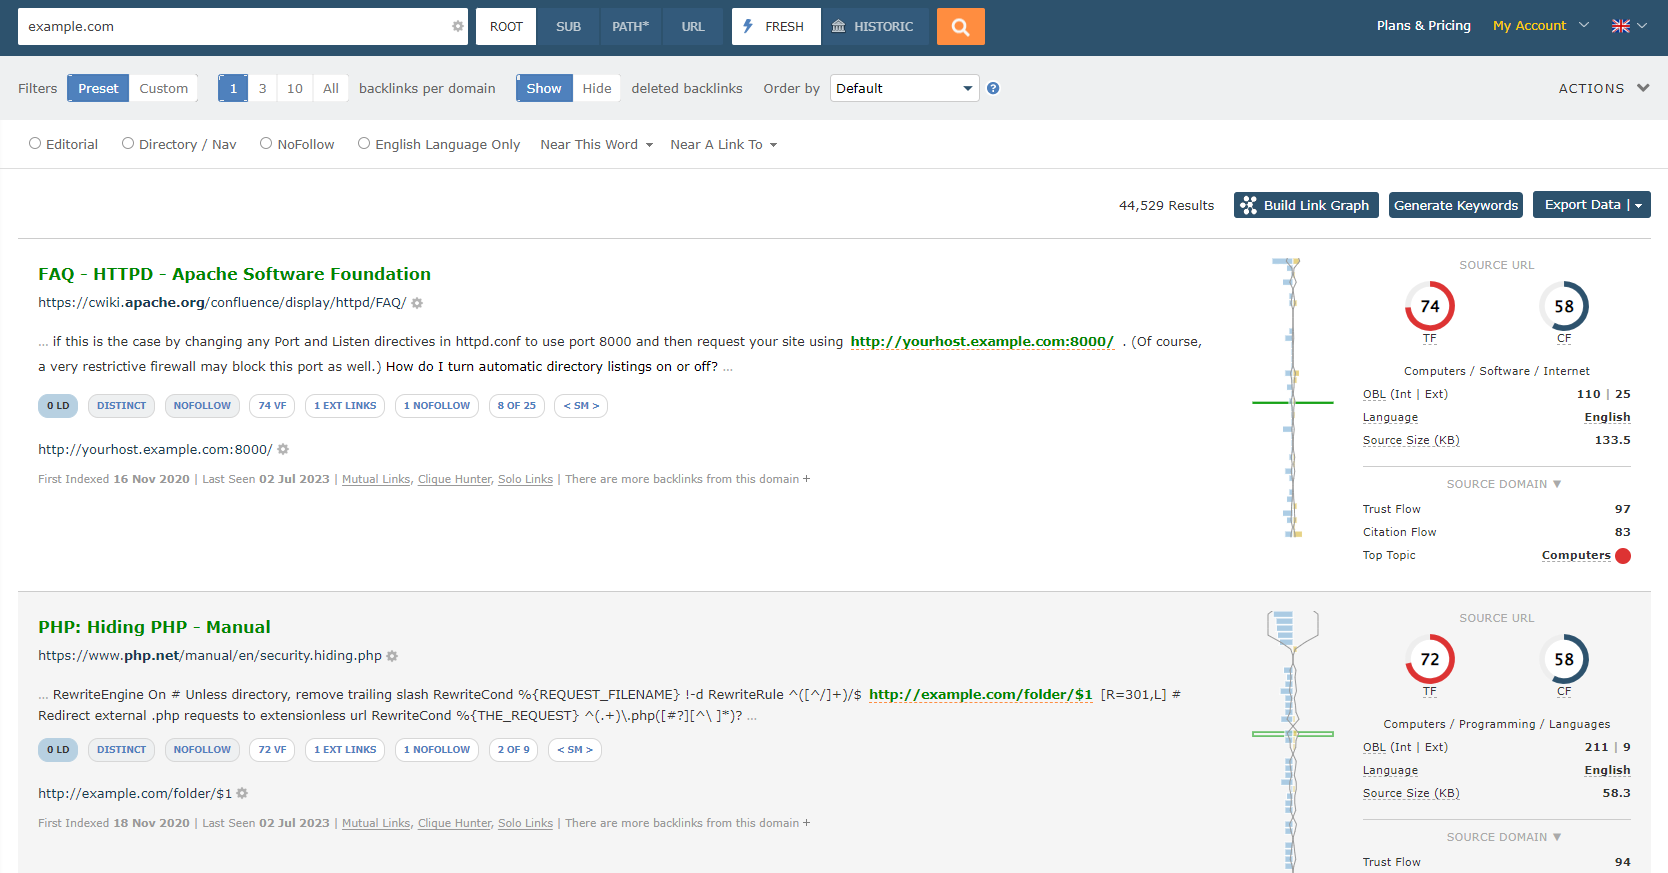Open the FAQ - HTTPD Apache result link
The height and width of the screenshot is (873, 1668).
pos(234,274)
